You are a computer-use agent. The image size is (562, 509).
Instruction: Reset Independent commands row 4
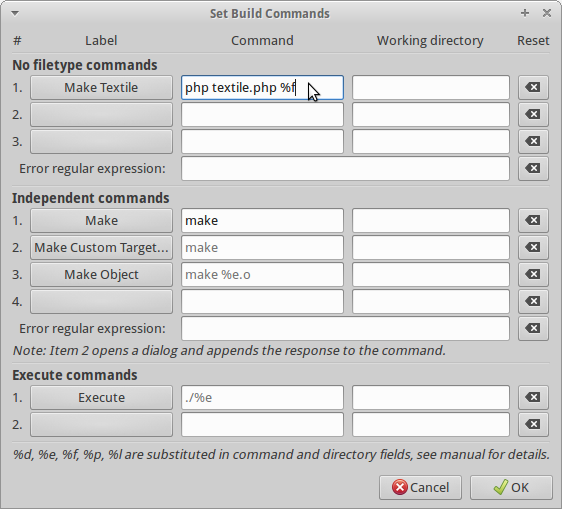point(533,301)
